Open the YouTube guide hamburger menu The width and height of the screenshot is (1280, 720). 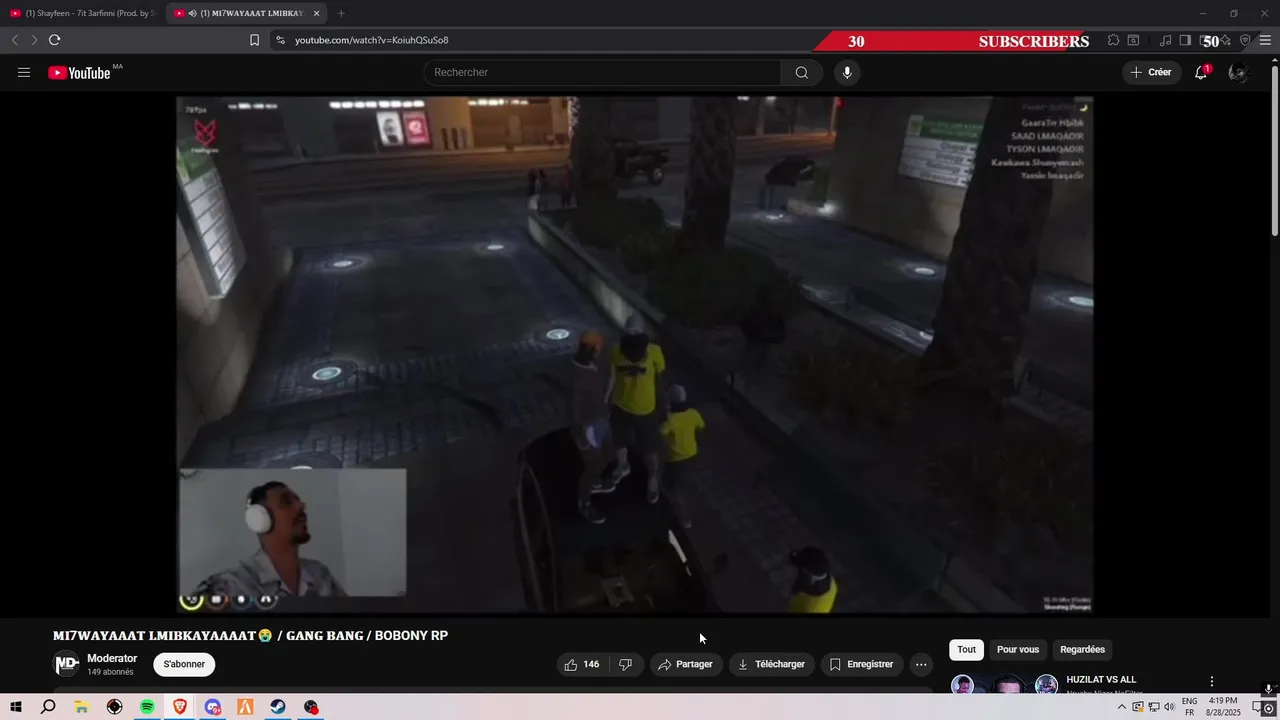coord(24,73)
